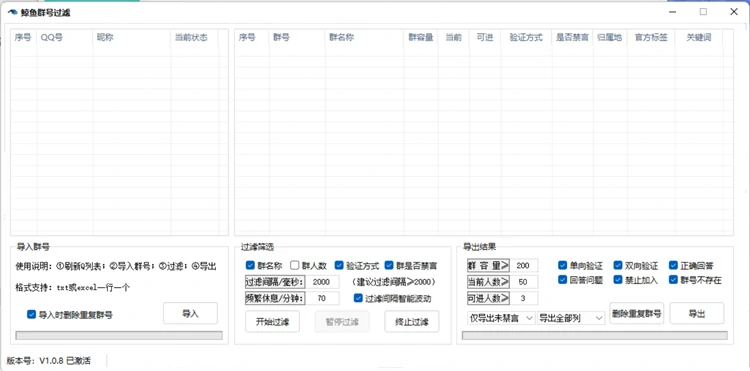Click the 关键词 column header
The width and height of the screenshot is (750, 371).
click(x=699, y=37)
